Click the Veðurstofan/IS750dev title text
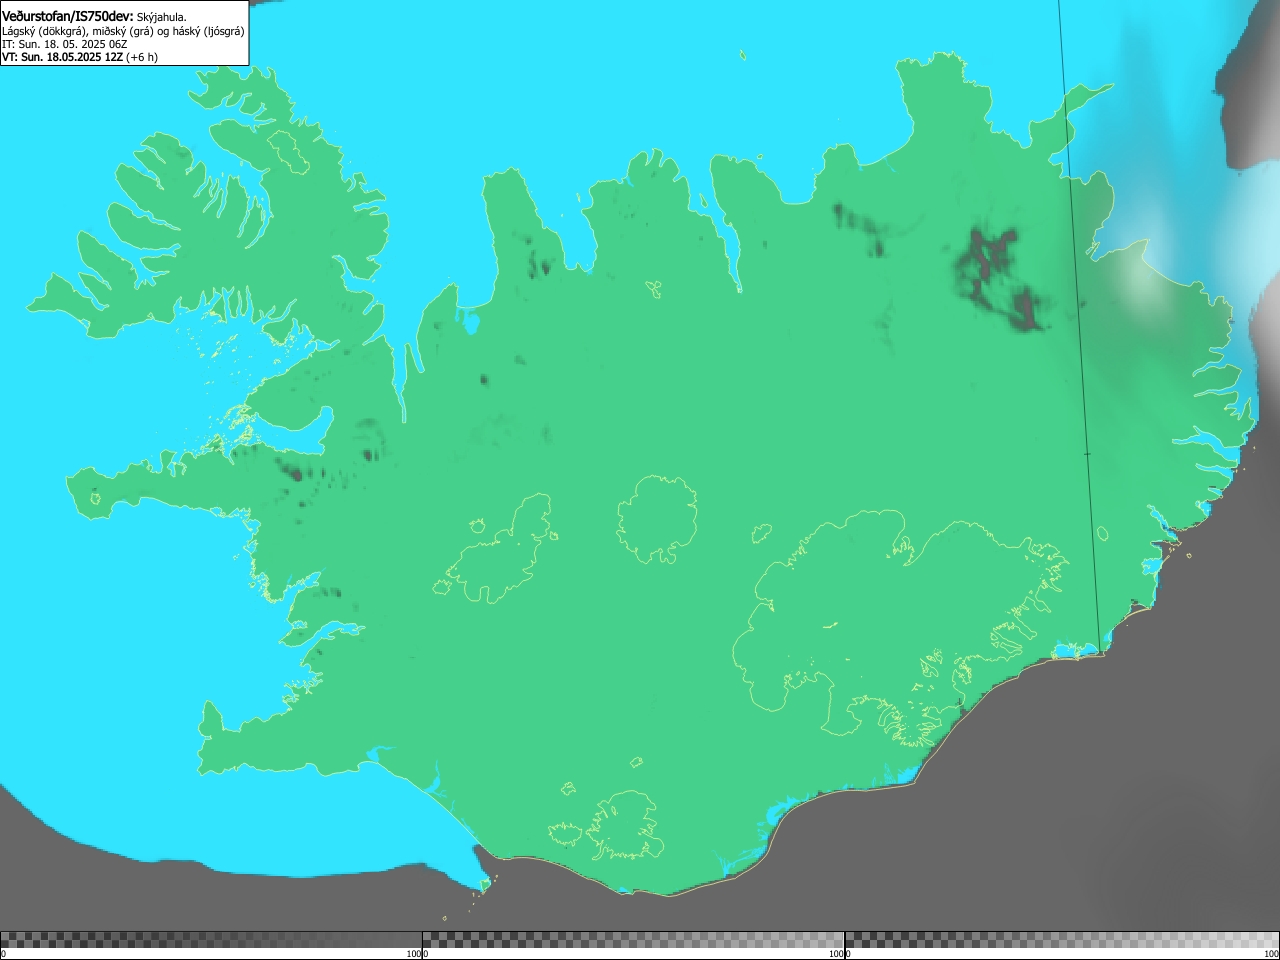This screenshot has height=960, width=1280. tap(68, 16)
